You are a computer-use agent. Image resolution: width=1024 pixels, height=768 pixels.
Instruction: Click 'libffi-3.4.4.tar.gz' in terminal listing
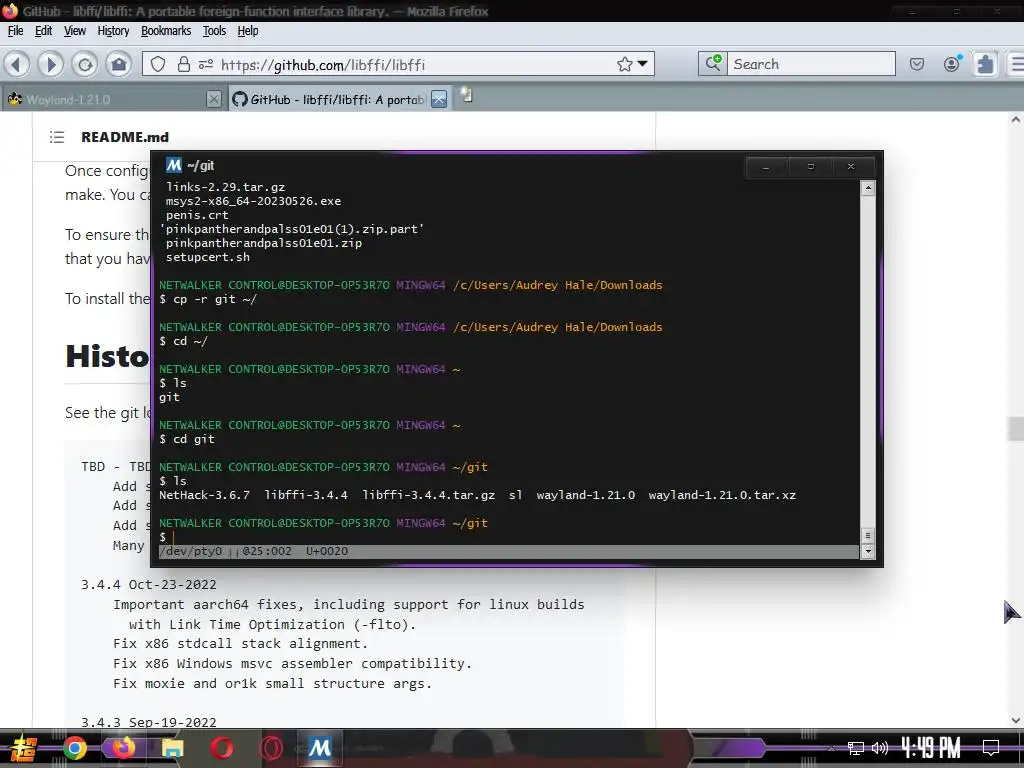point(428,495)
